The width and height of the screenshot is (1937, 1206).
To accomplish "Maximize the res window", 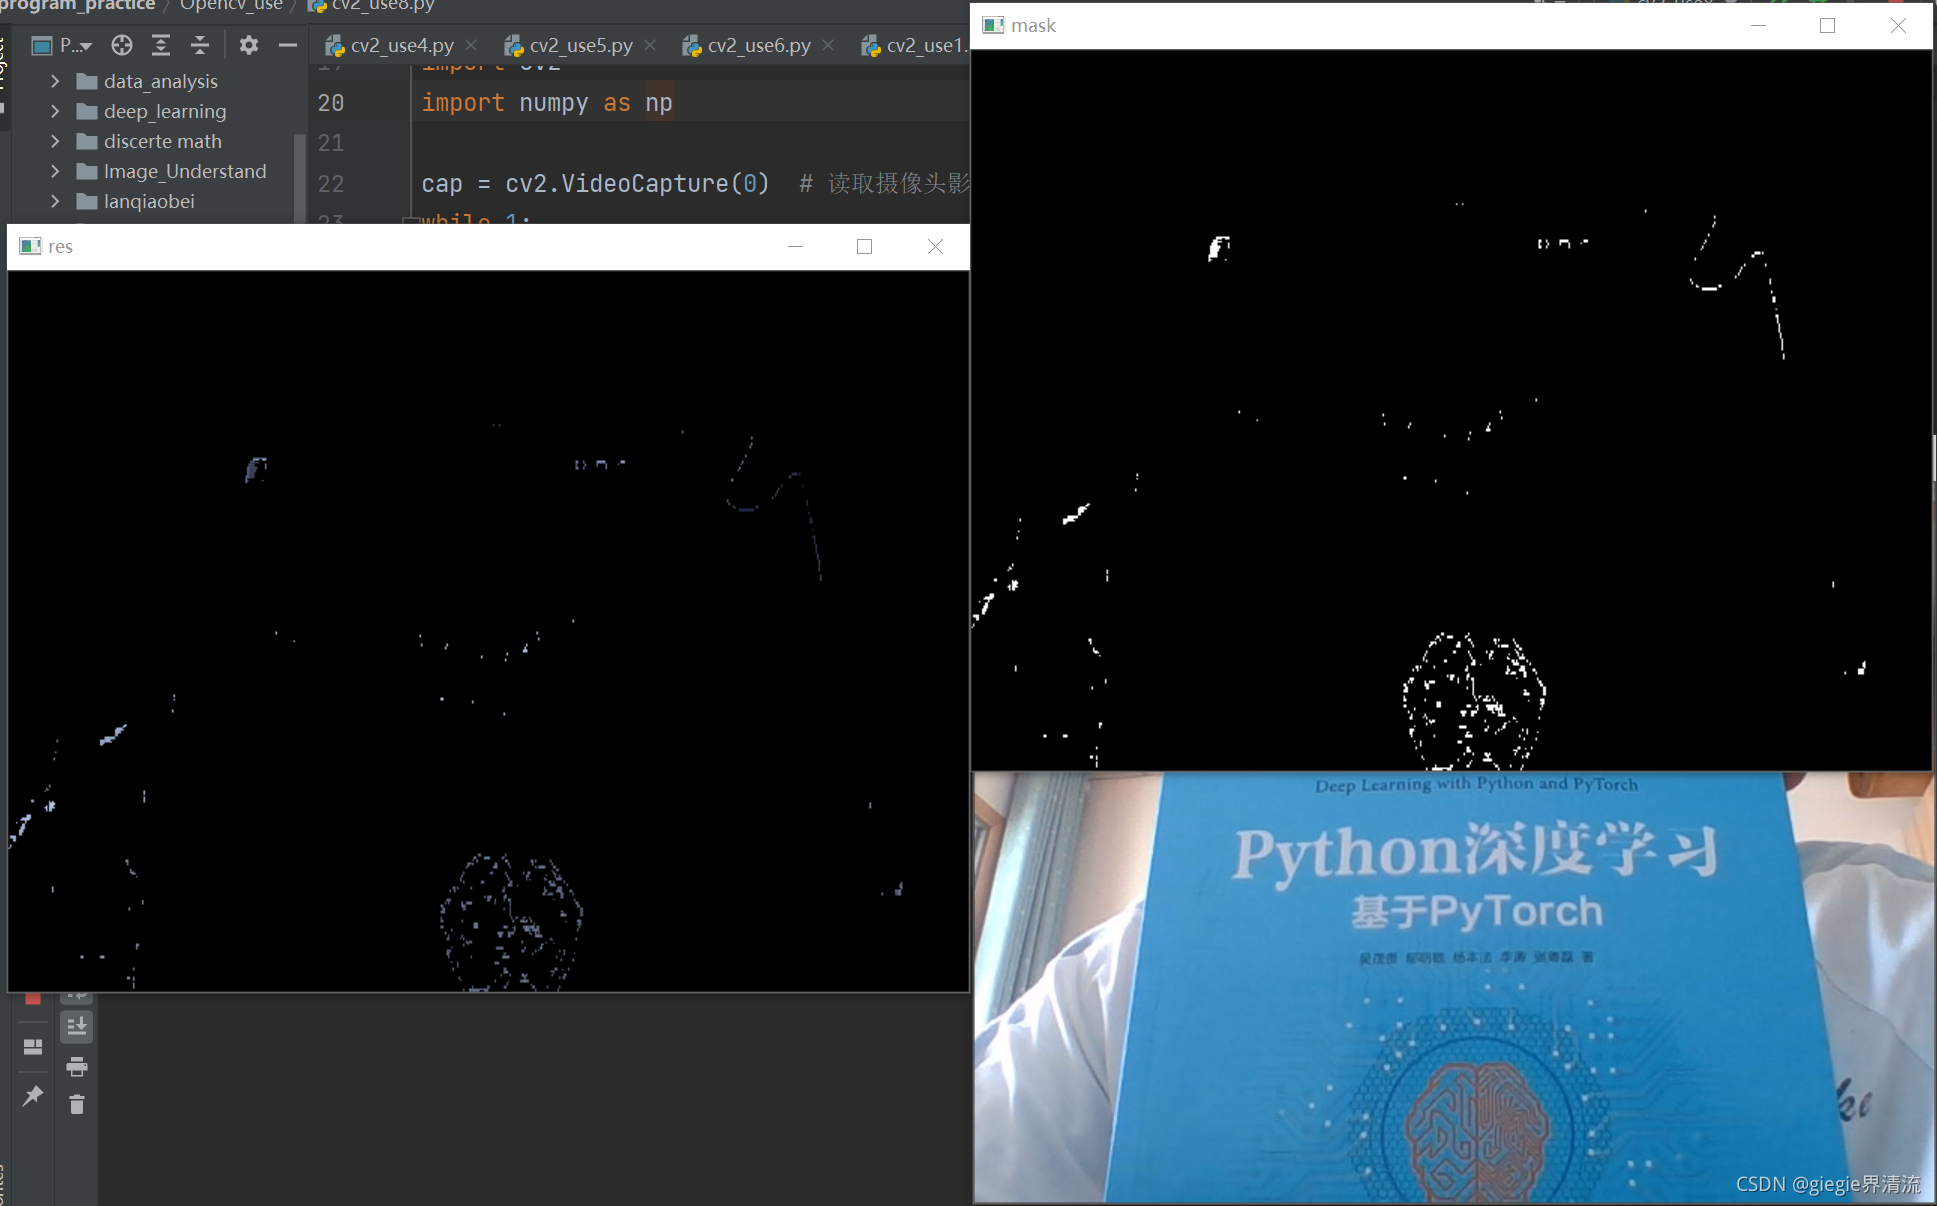I will tap(865, 246).
